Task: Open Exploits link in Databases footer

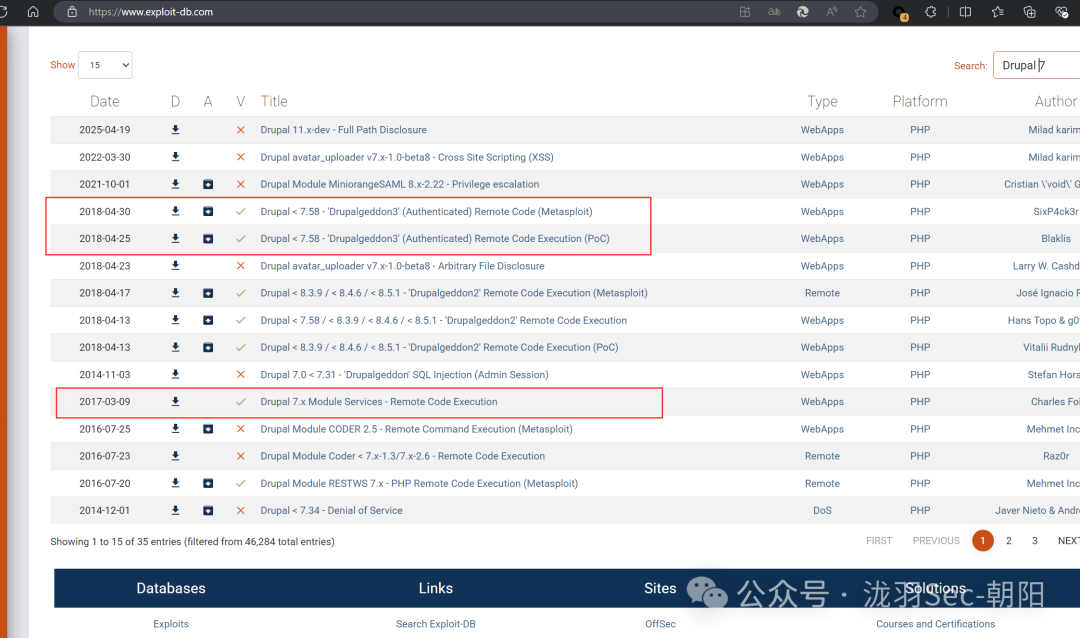Action: [171, 624]
